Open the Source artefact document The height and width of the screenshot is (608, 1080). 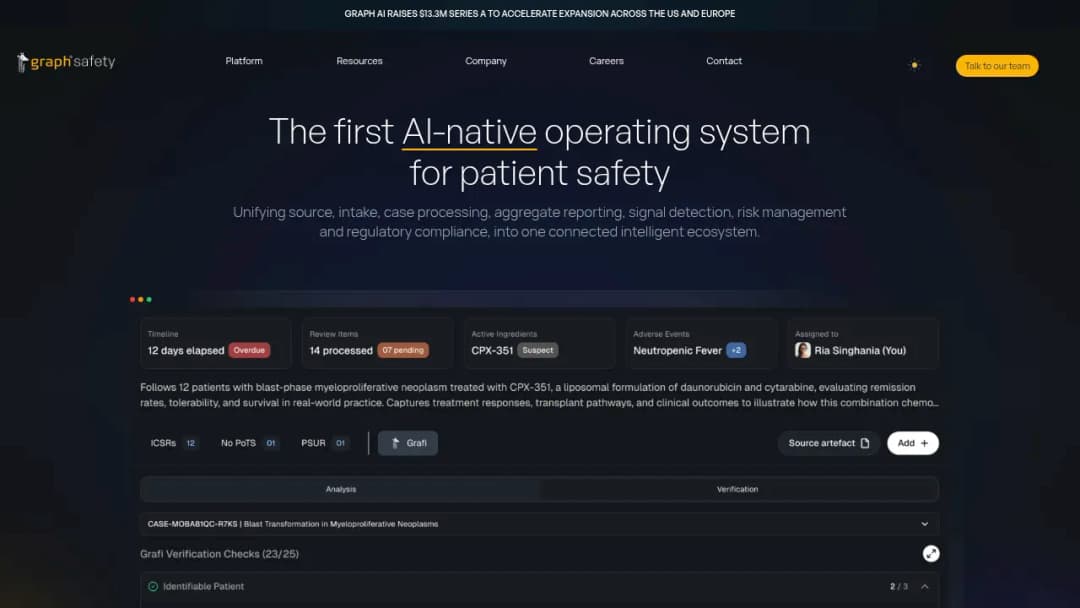(829, 443)
